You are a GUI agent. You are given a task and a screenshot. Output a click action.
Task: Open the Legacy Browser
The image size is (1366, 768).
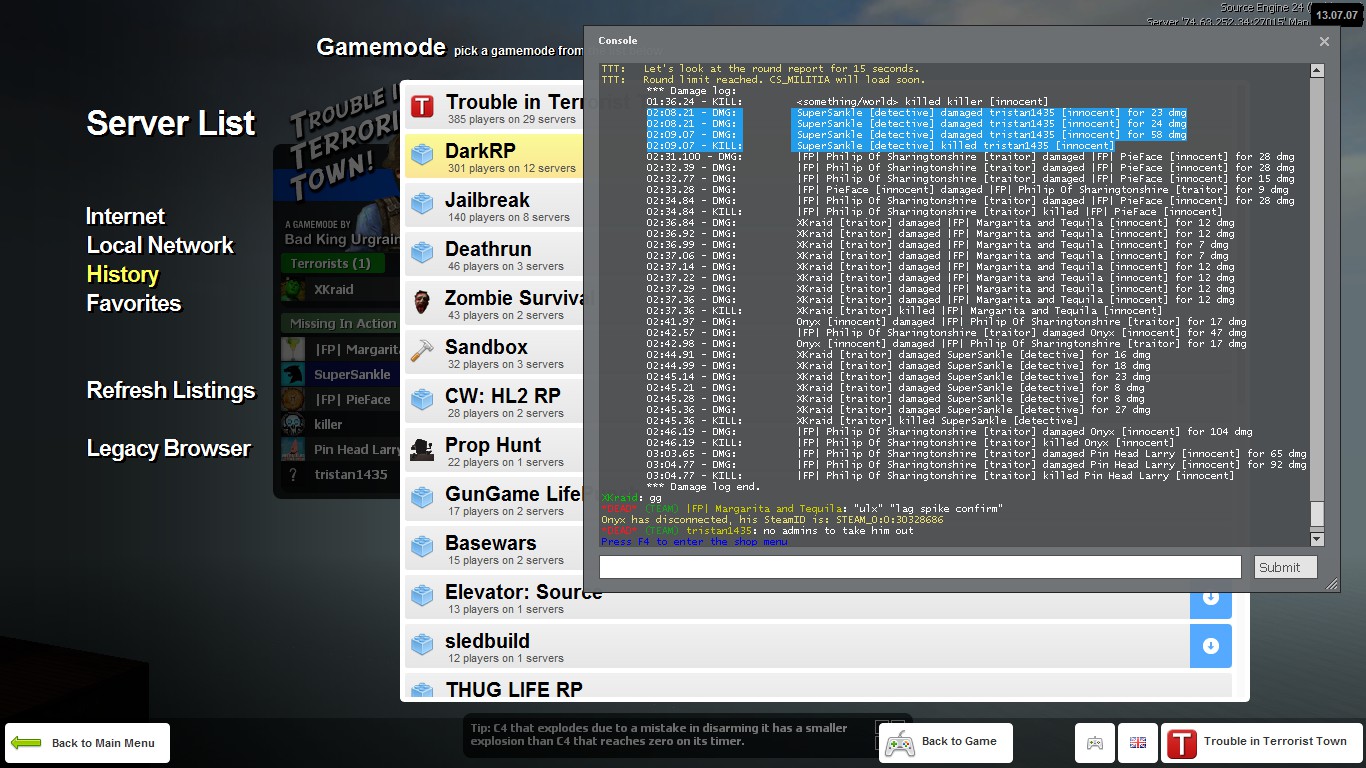tap(168, 448)
